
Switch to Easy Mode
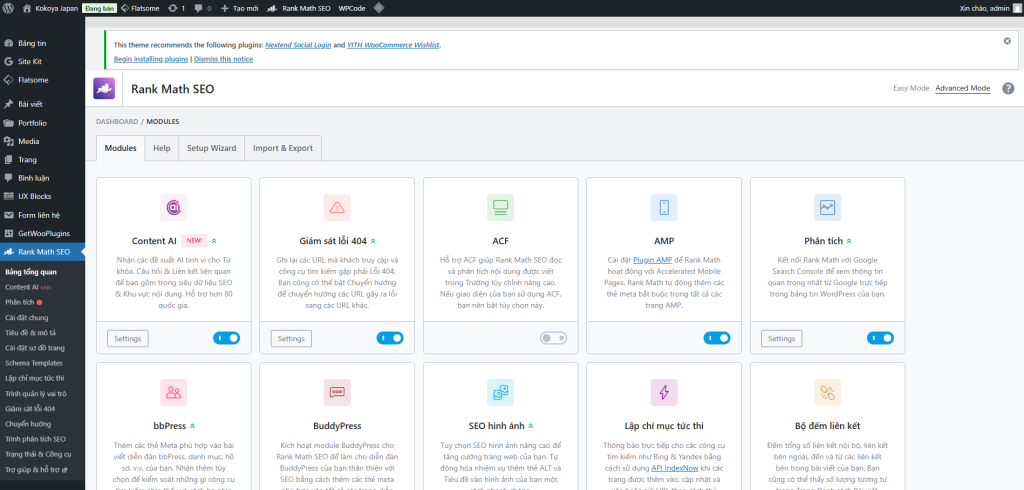tap(911, 88)
